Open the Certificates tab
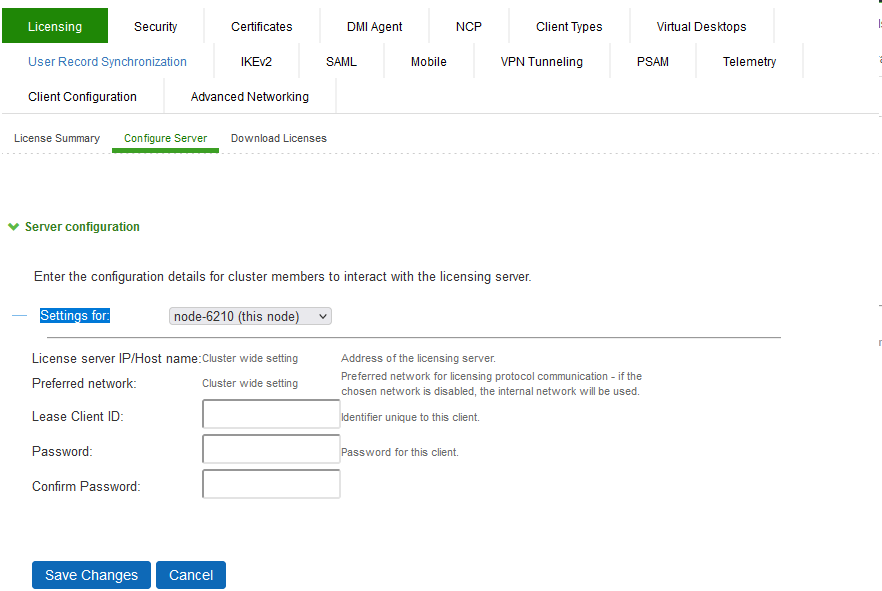 coord(262,26)
